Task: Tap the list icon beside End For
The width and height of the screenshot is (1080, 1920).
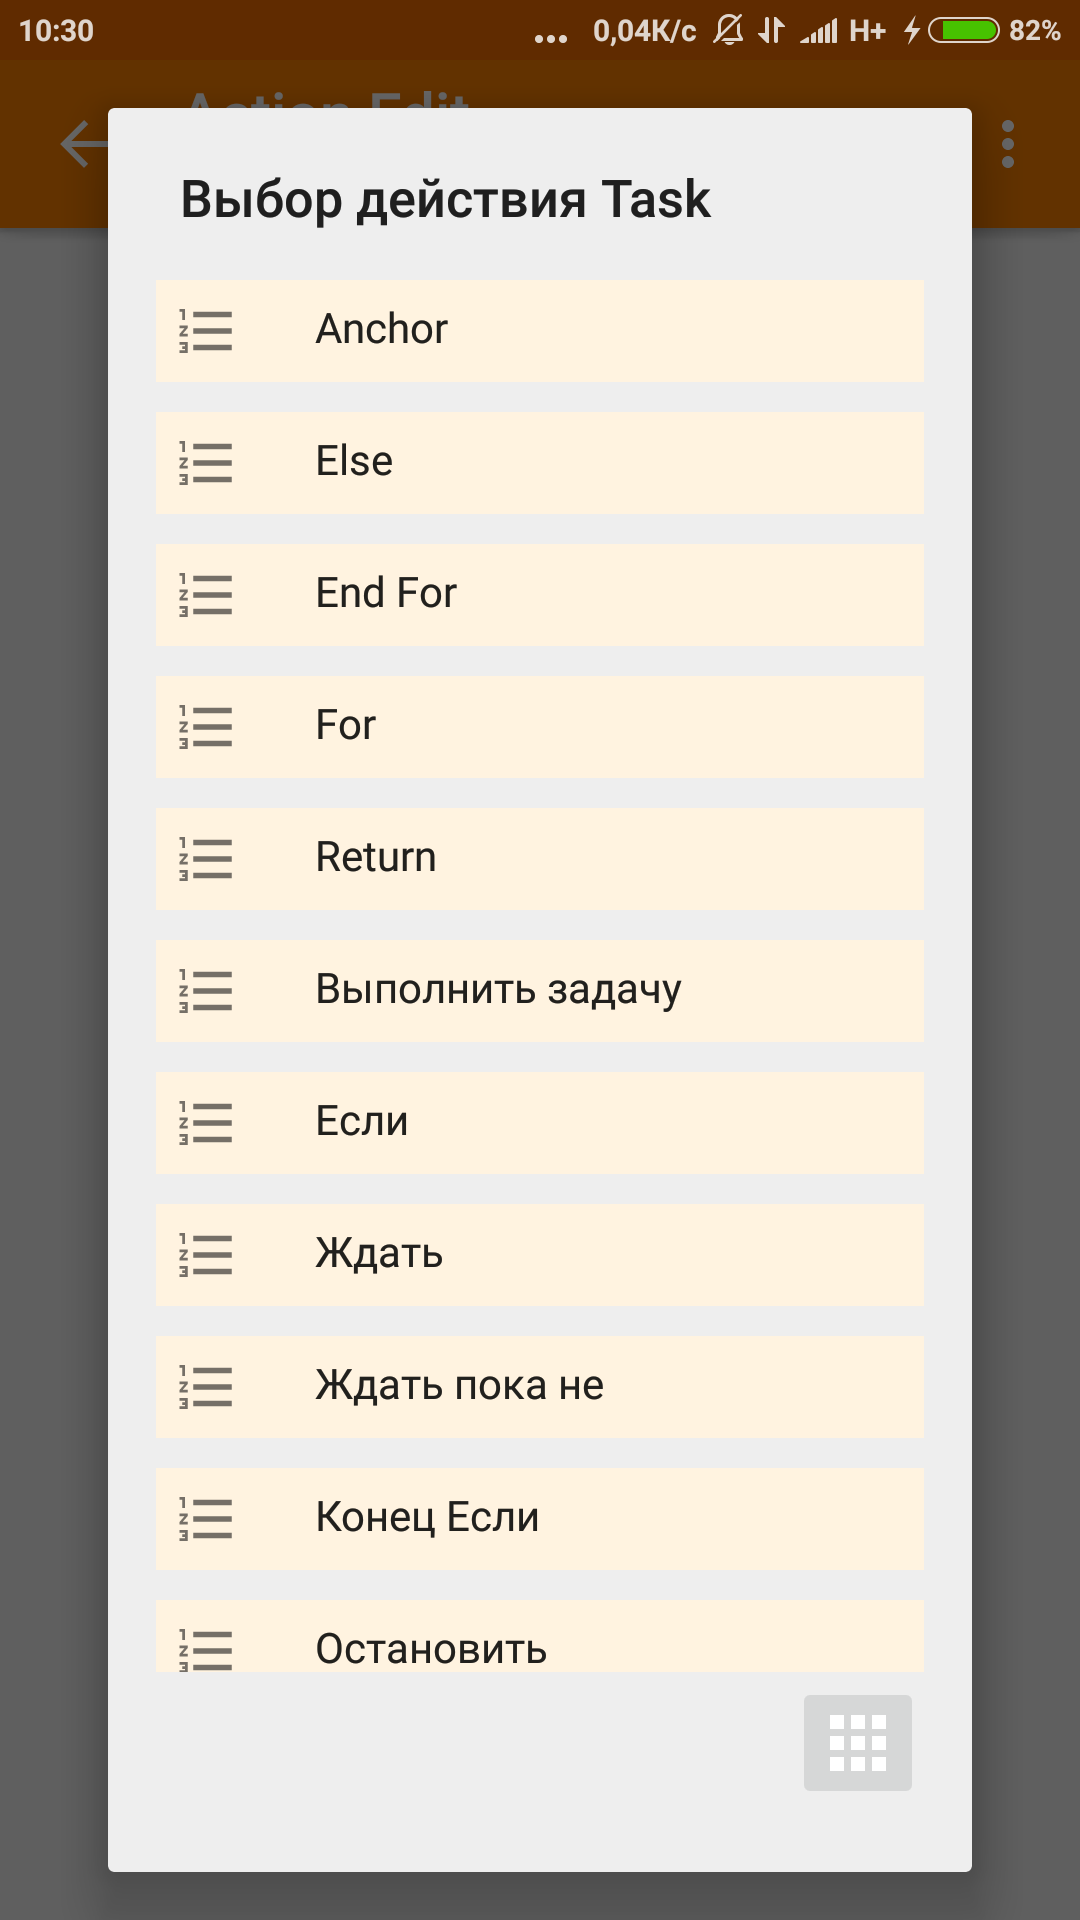Action: pyautogui.click(x=205, y=595)
